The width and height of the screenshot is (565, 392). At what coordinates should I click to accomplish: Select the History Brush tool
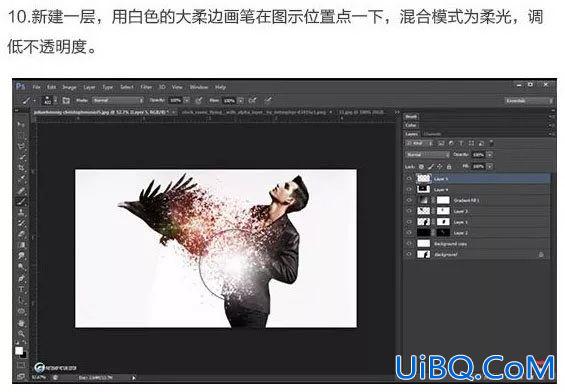pos(21,223)
